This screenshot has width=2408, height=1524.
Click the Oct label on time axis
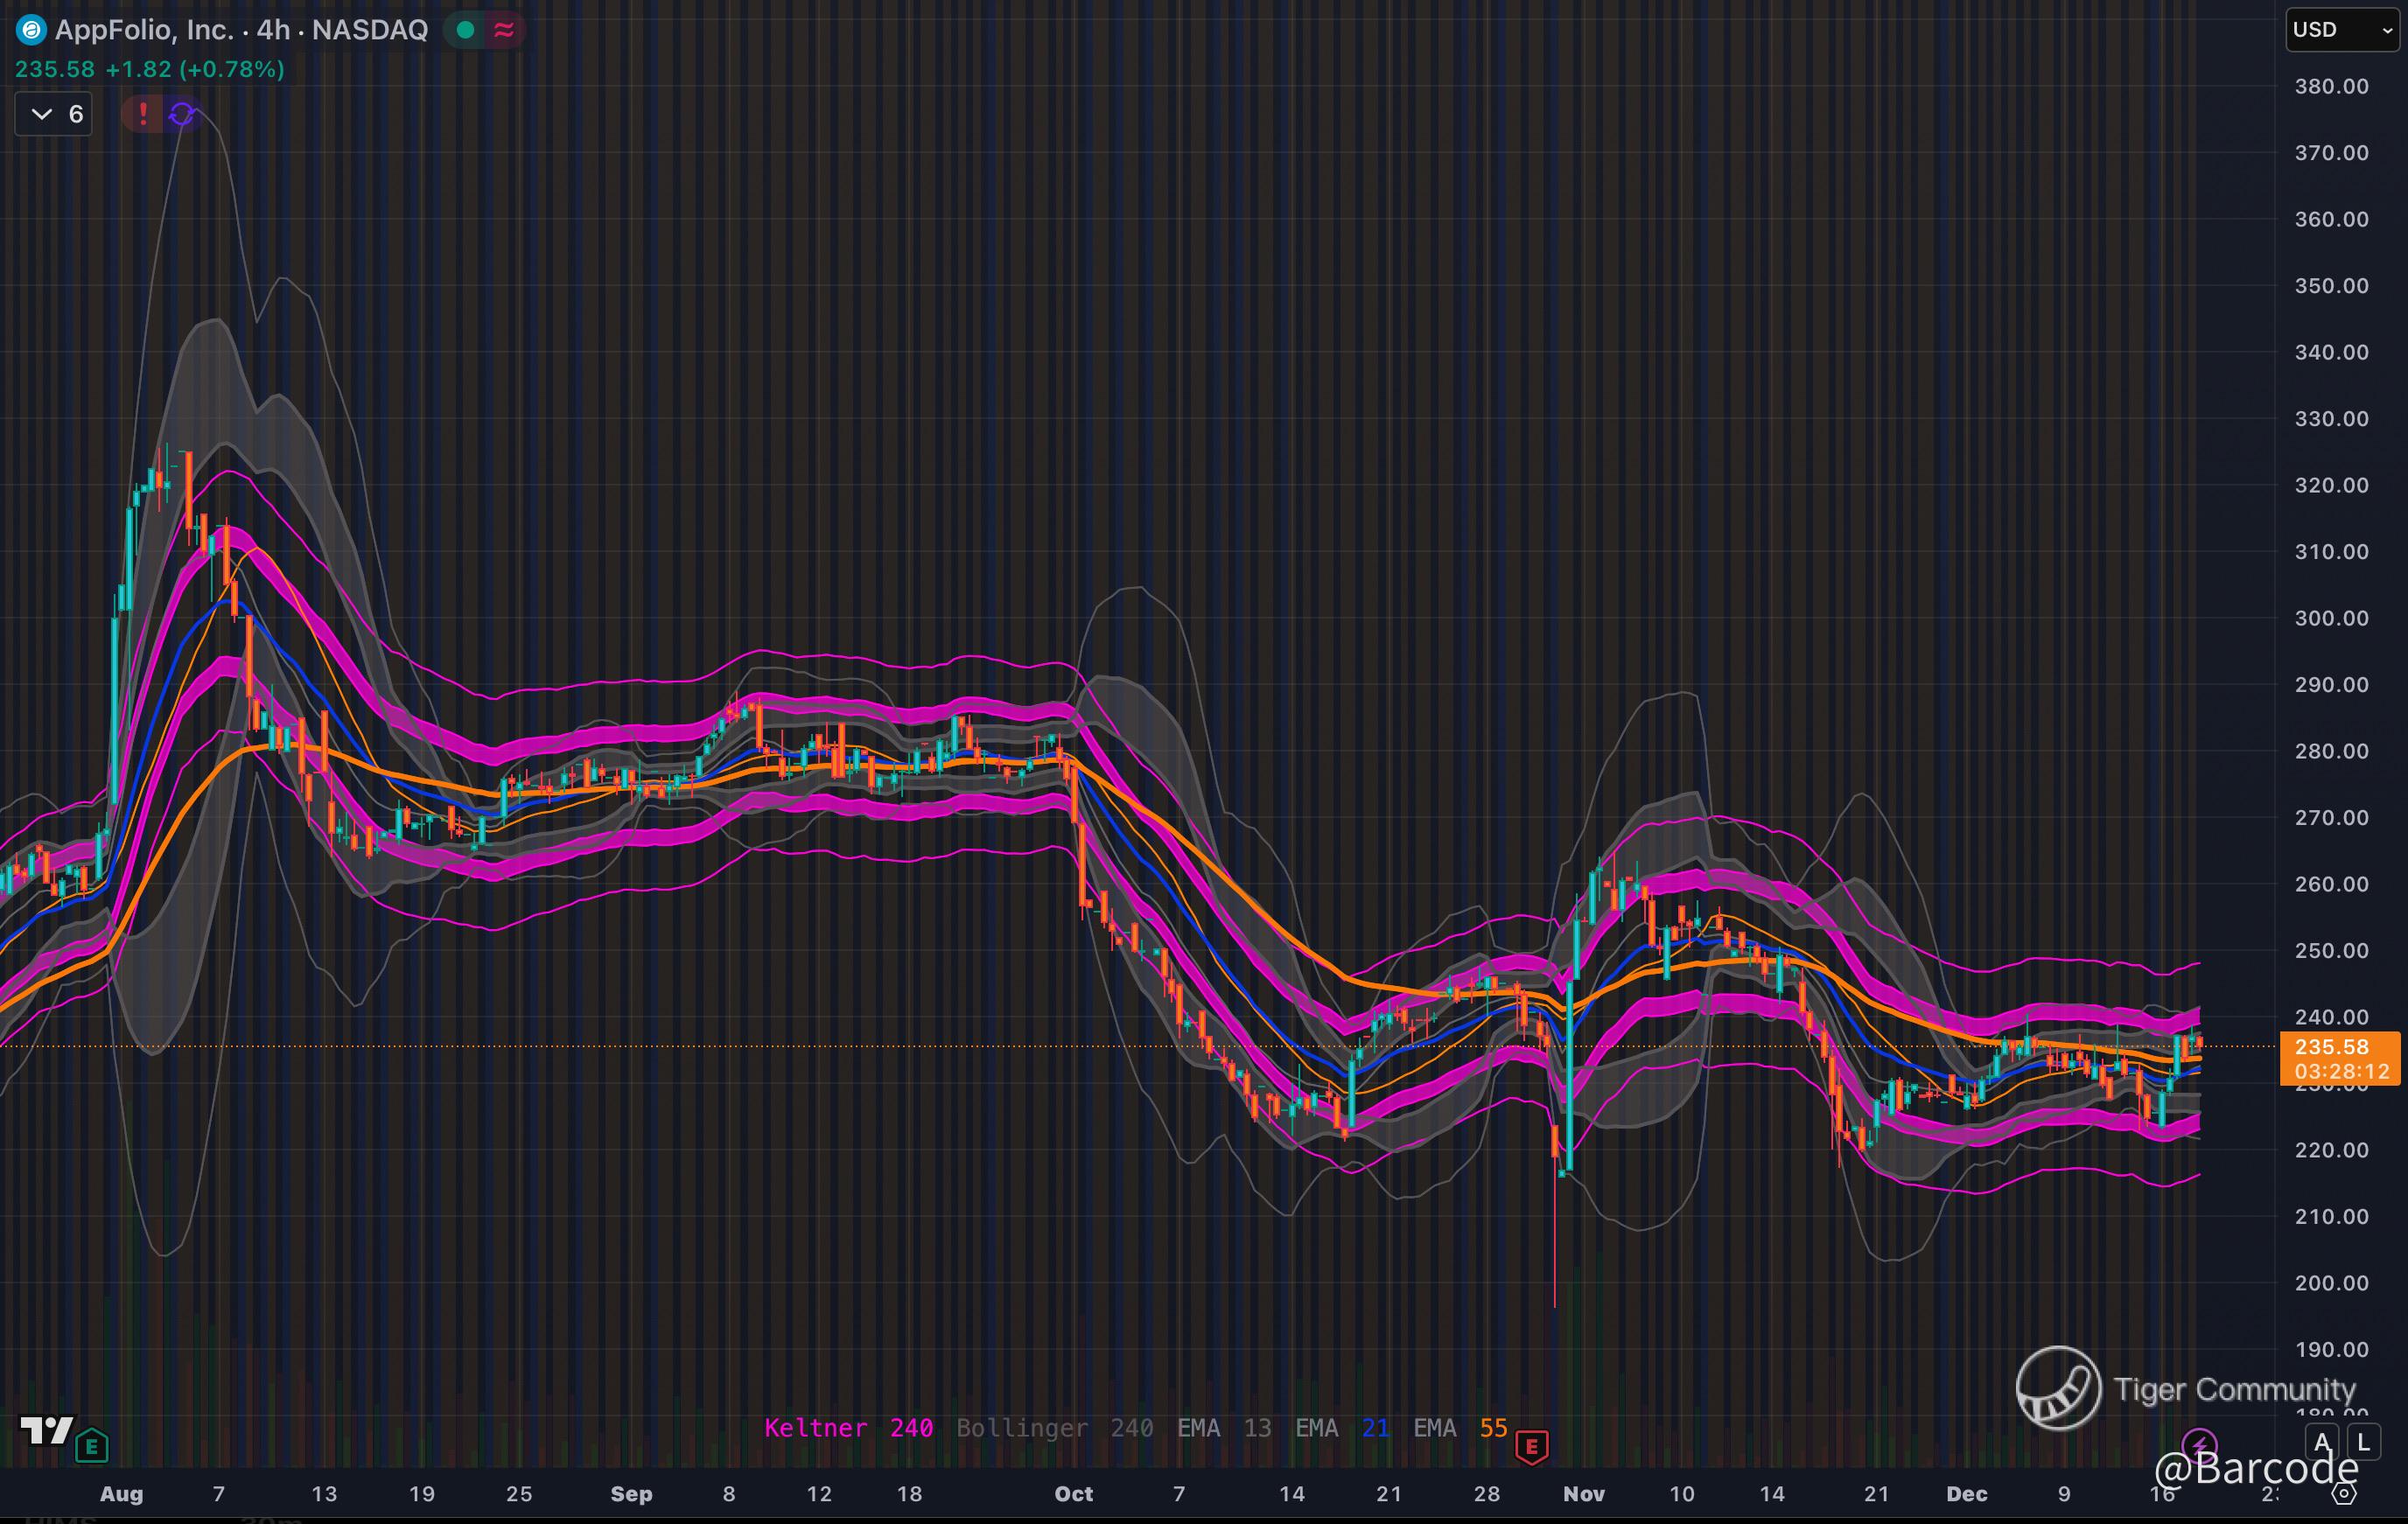point(1073,1494)
